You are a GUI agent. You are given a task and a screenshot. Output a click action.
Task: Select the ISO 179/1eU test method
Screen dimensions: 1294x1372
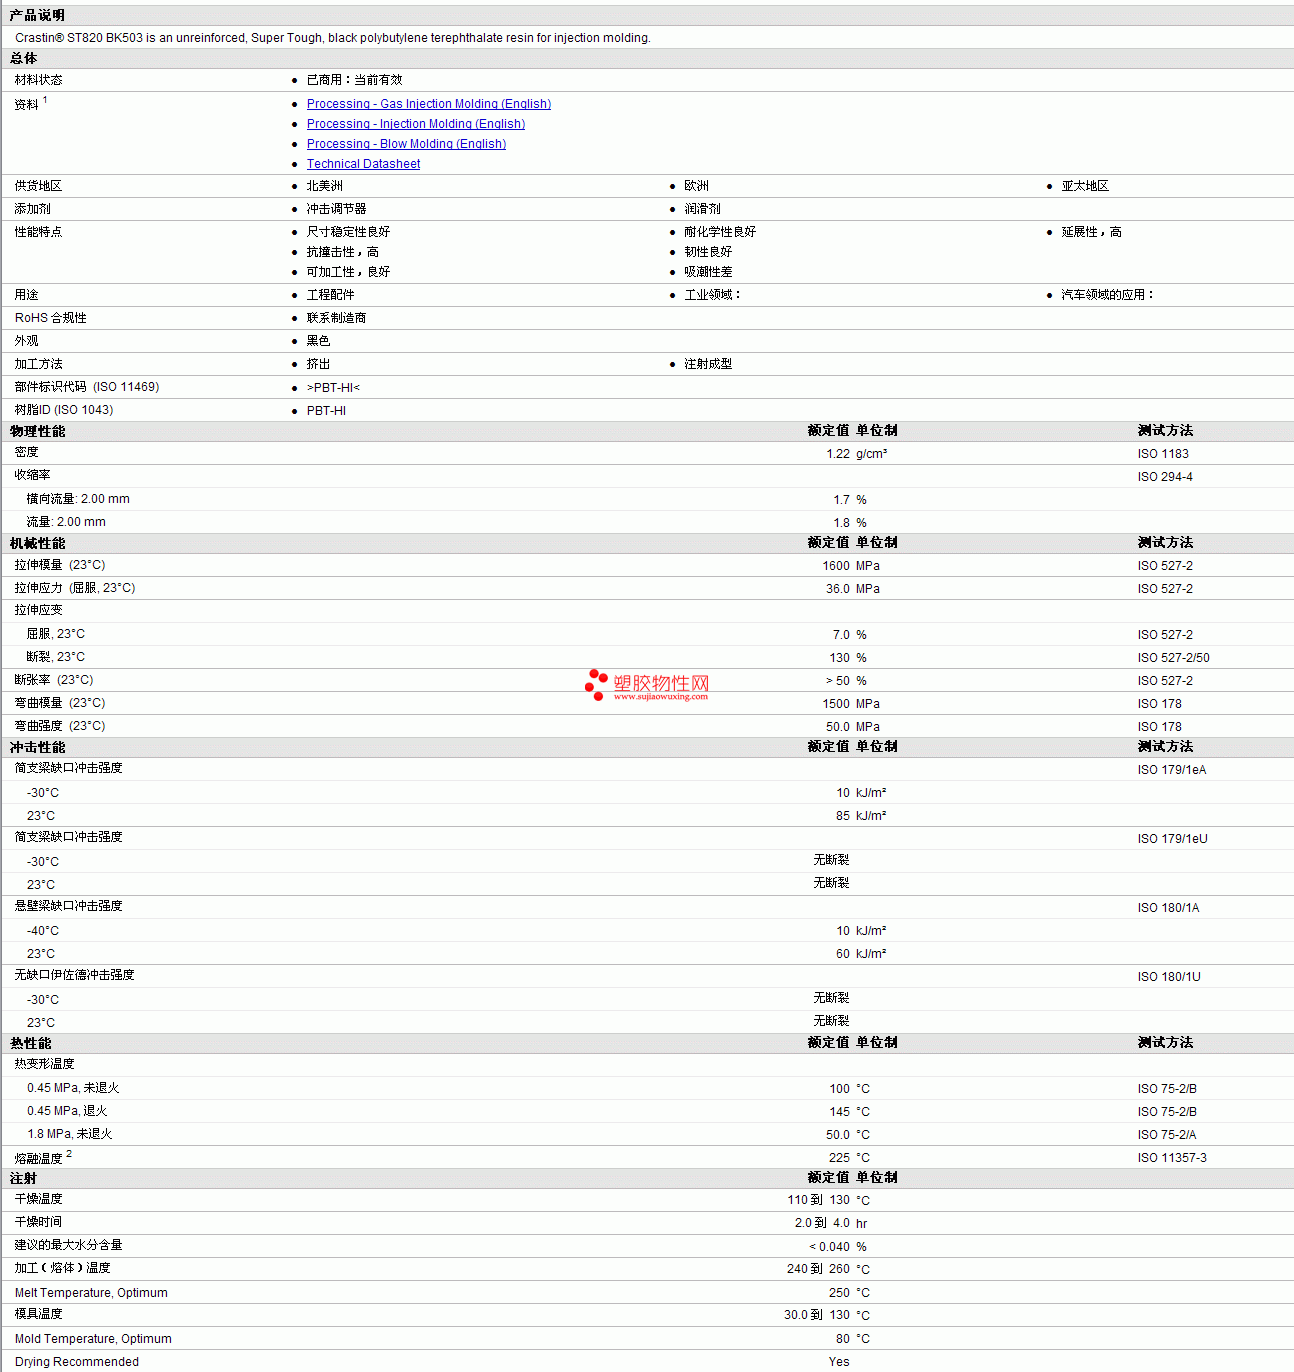(1172, 839)
